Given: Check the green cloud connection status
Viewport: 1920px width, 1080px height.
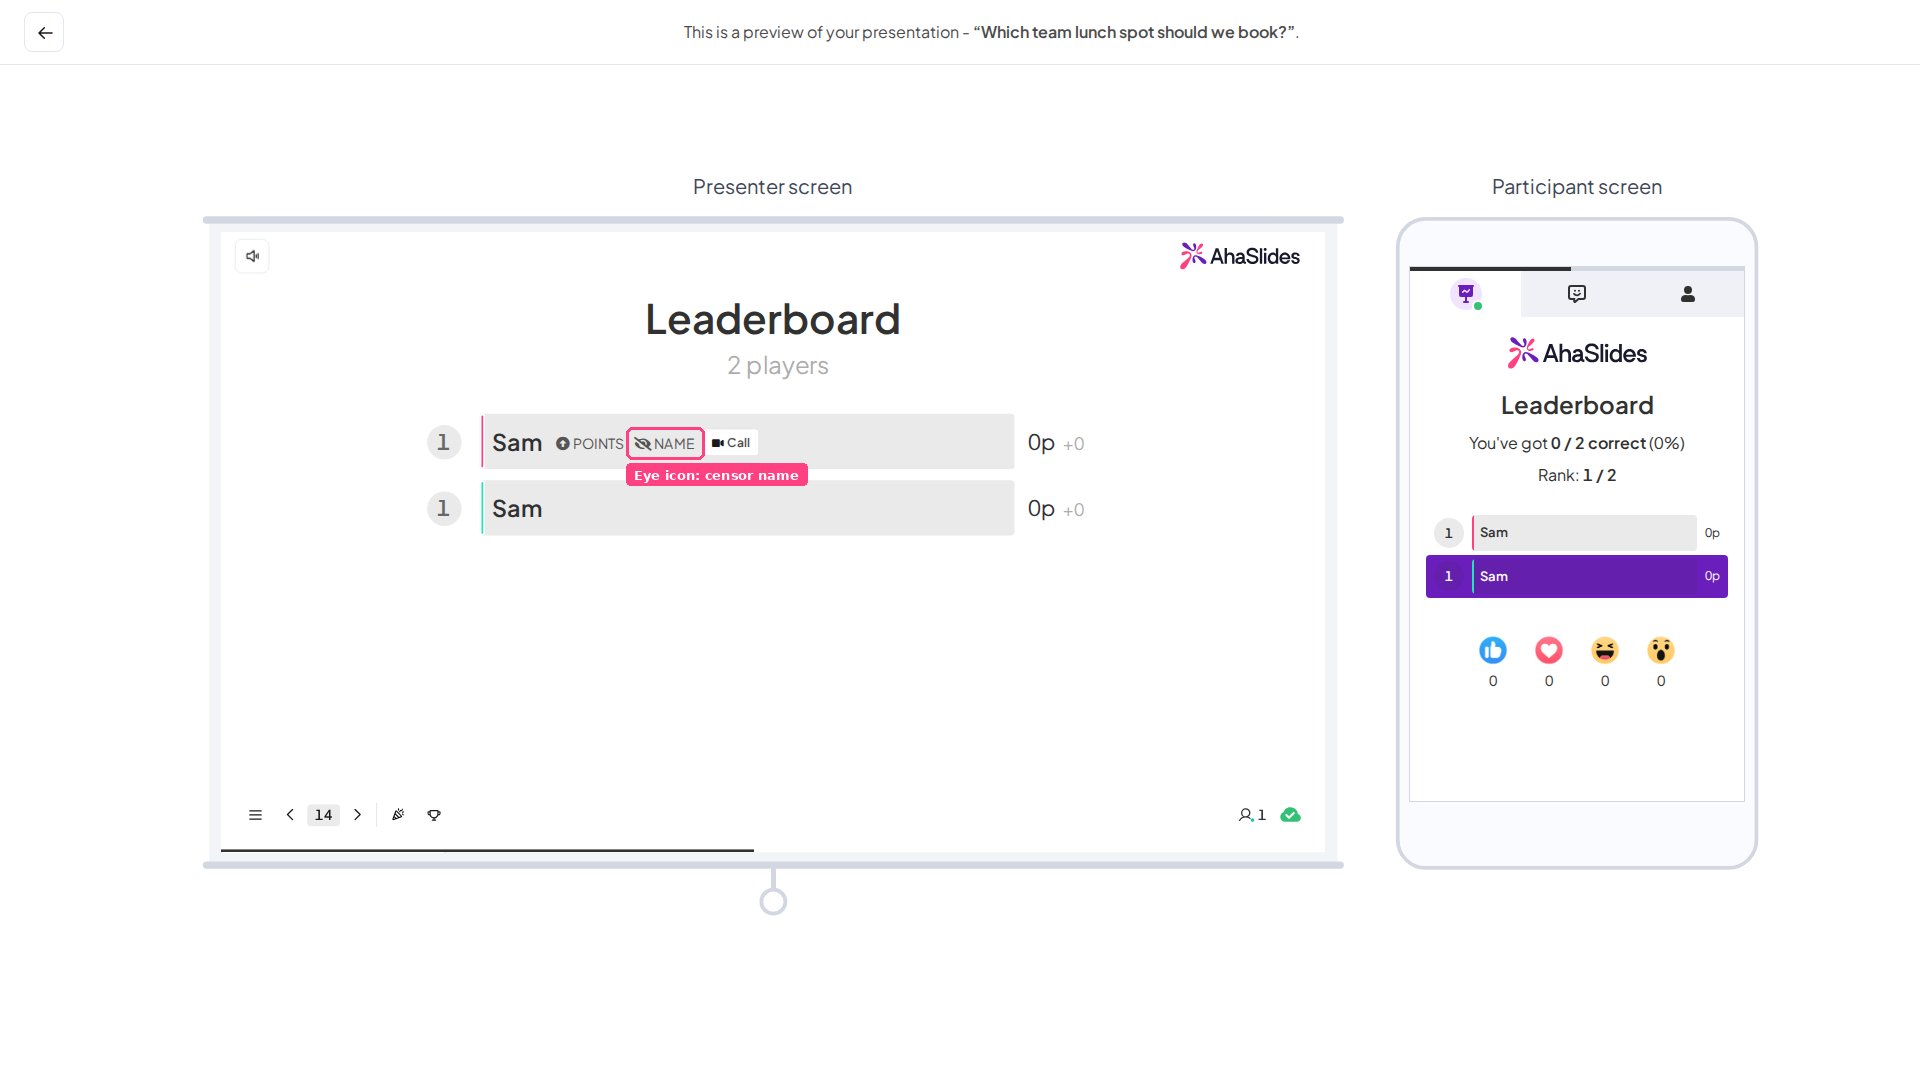Looking at the screenshot, I should tap(1291, 815).
